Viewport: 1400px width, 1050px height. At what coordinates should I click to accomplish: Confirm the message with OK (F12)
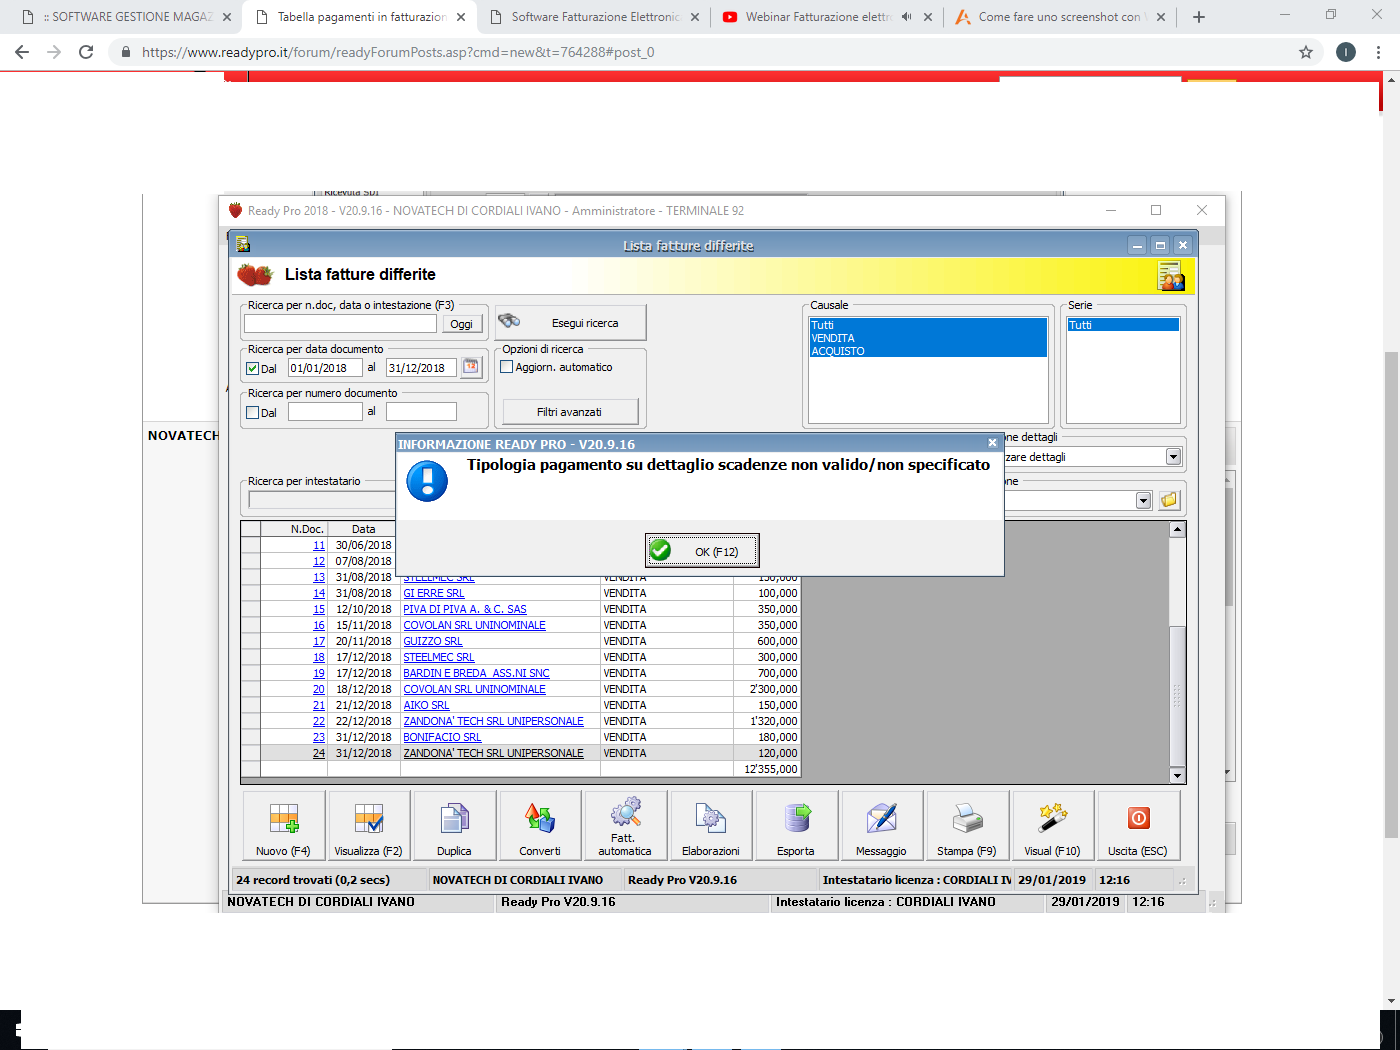point(702,551)
